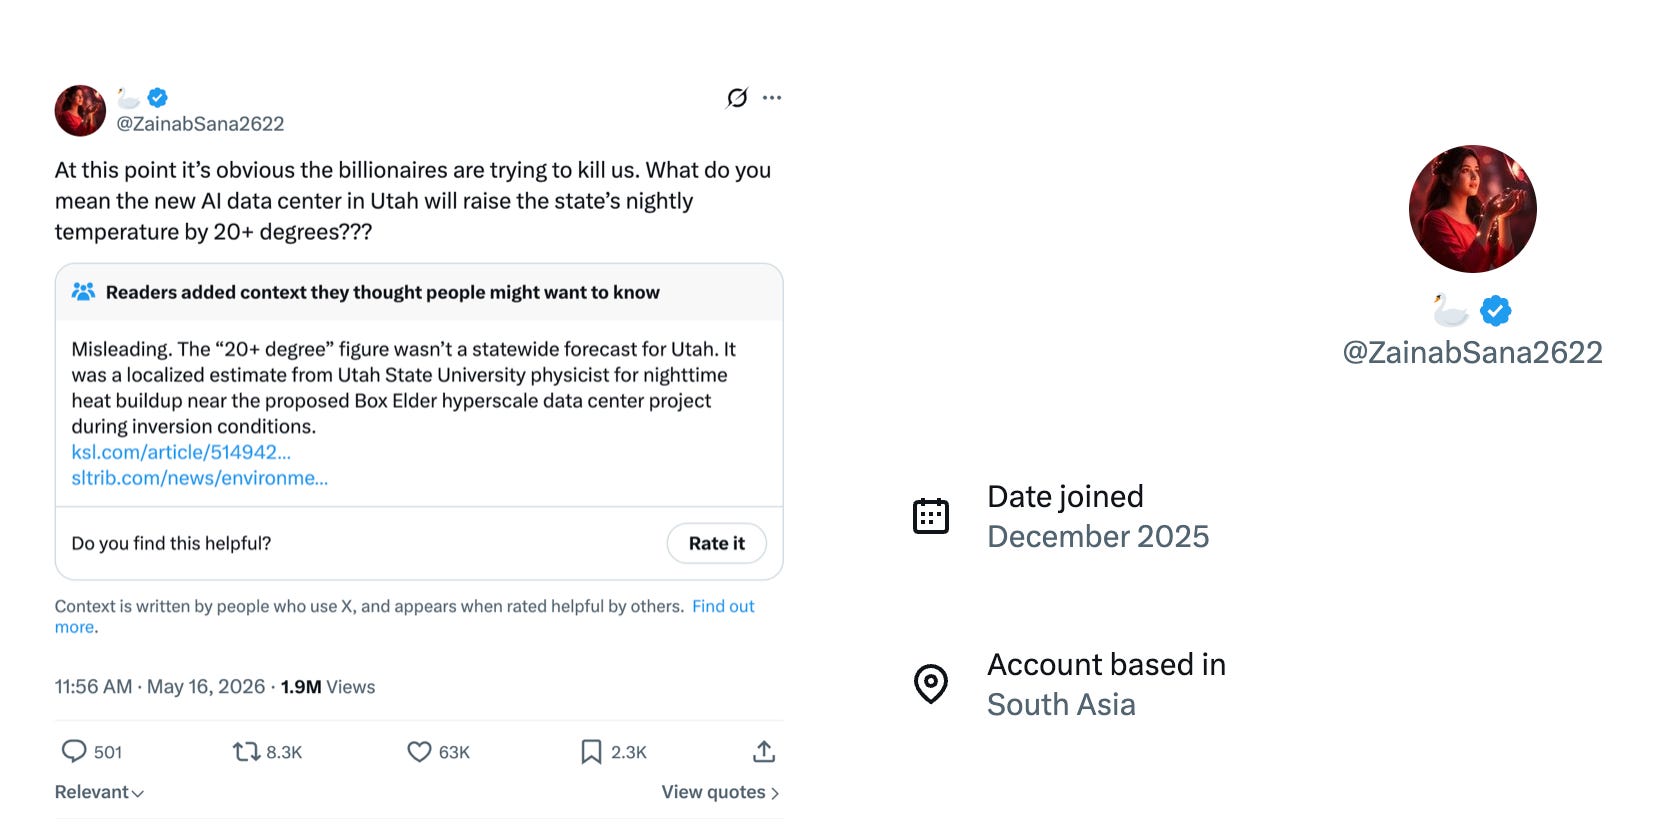Open the three-dot more options menu
The height and width of the screenshot is (826, 1666).
pyautogui.click(x=772, y=98)
